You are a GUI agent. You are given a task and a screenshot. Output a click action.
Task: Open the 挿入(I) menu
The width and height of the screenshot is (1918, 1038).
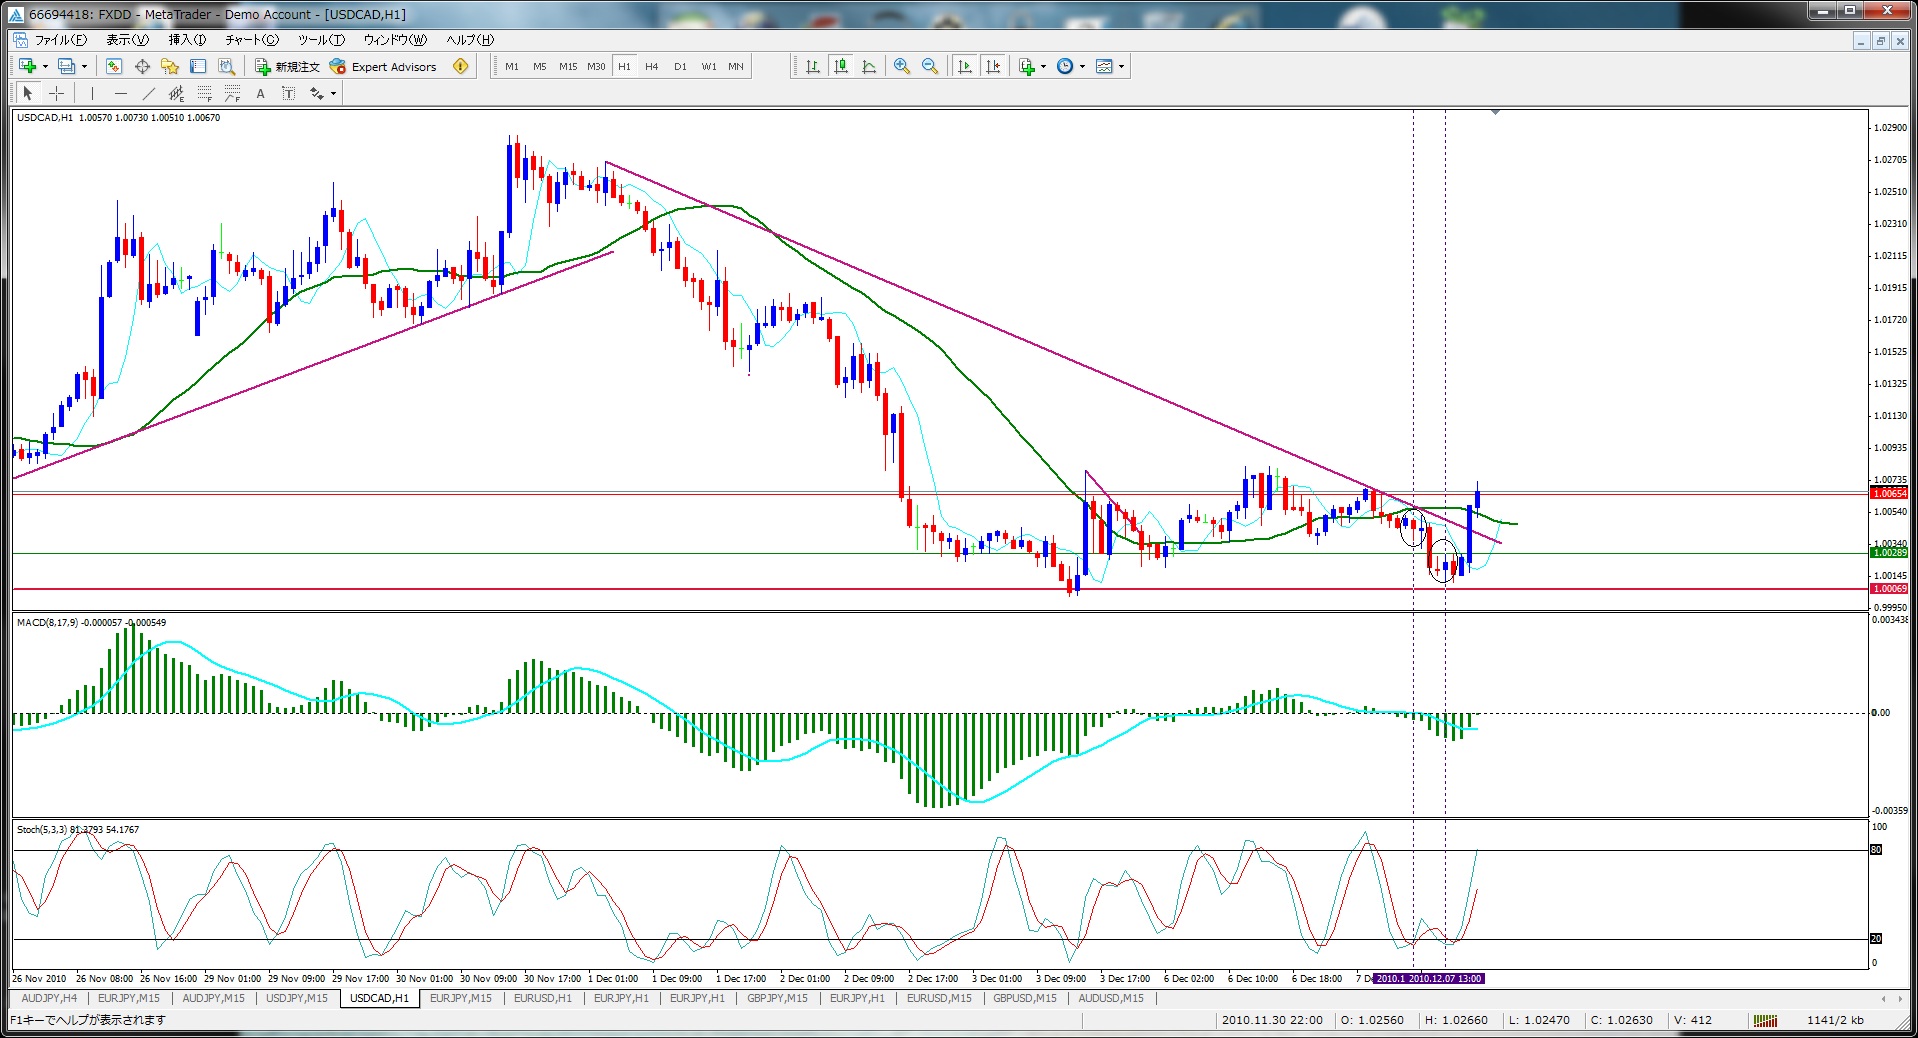[x=187, y=40]
